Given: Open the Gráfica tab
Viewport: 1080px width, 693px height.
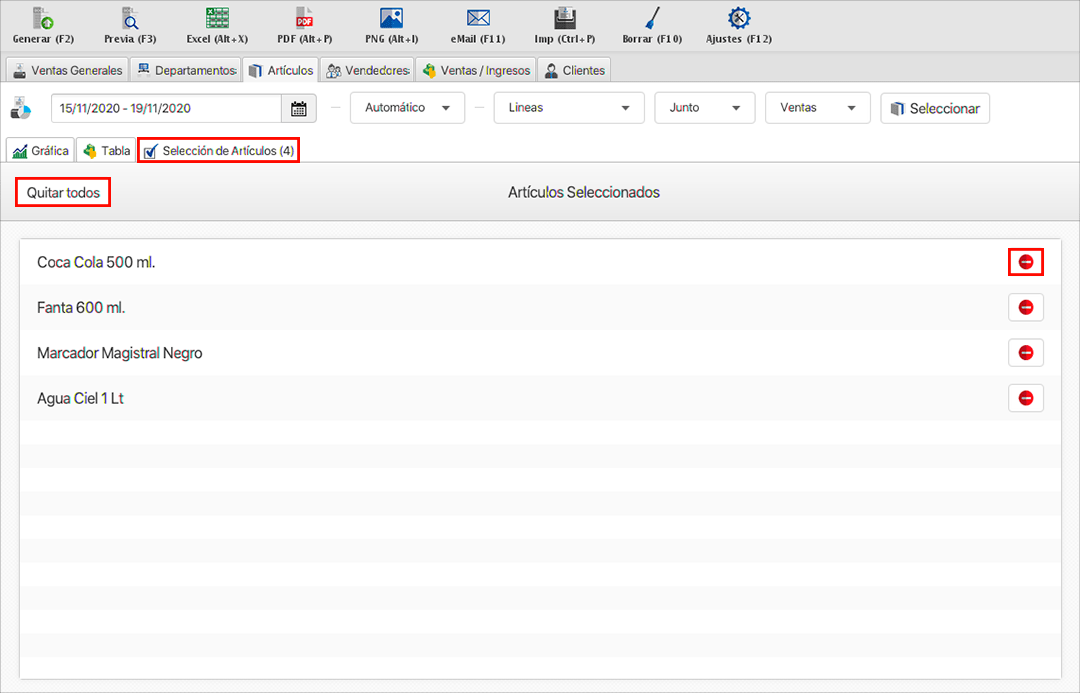Looking at the screenshot, I should point(41,151).
